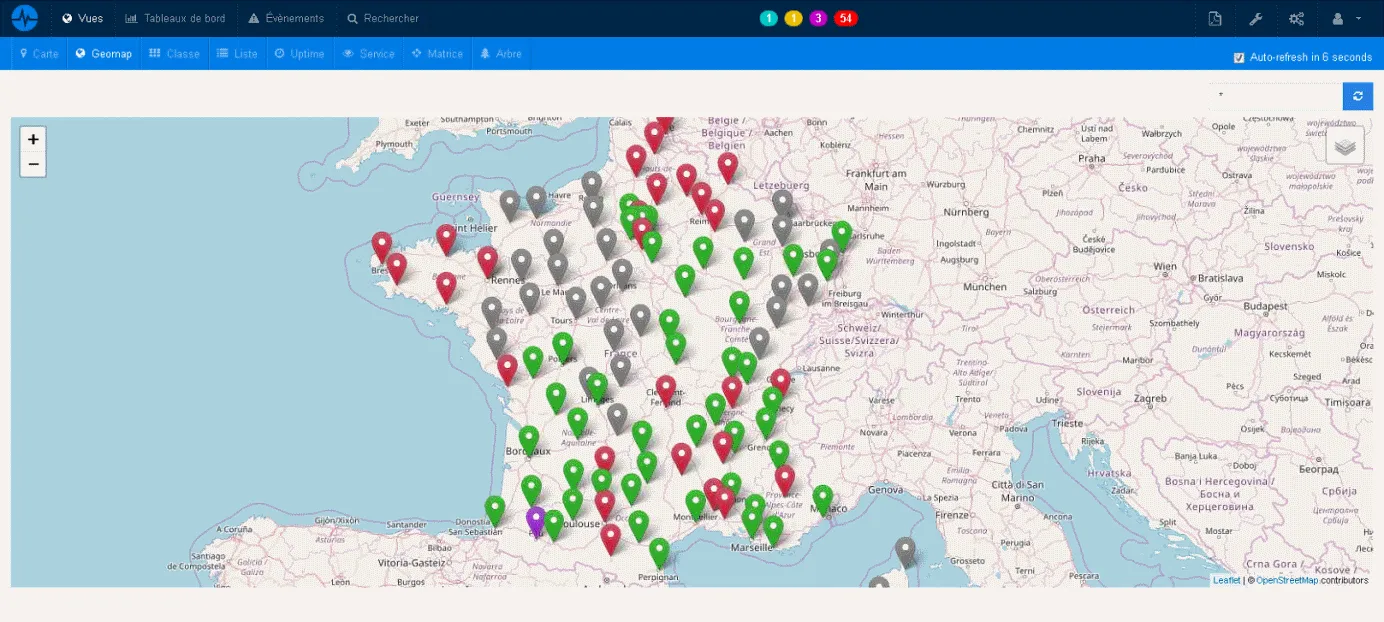Click the gears administration icon
Image resolution: width=1384 pixels, height=622 pixels.
1296,19
